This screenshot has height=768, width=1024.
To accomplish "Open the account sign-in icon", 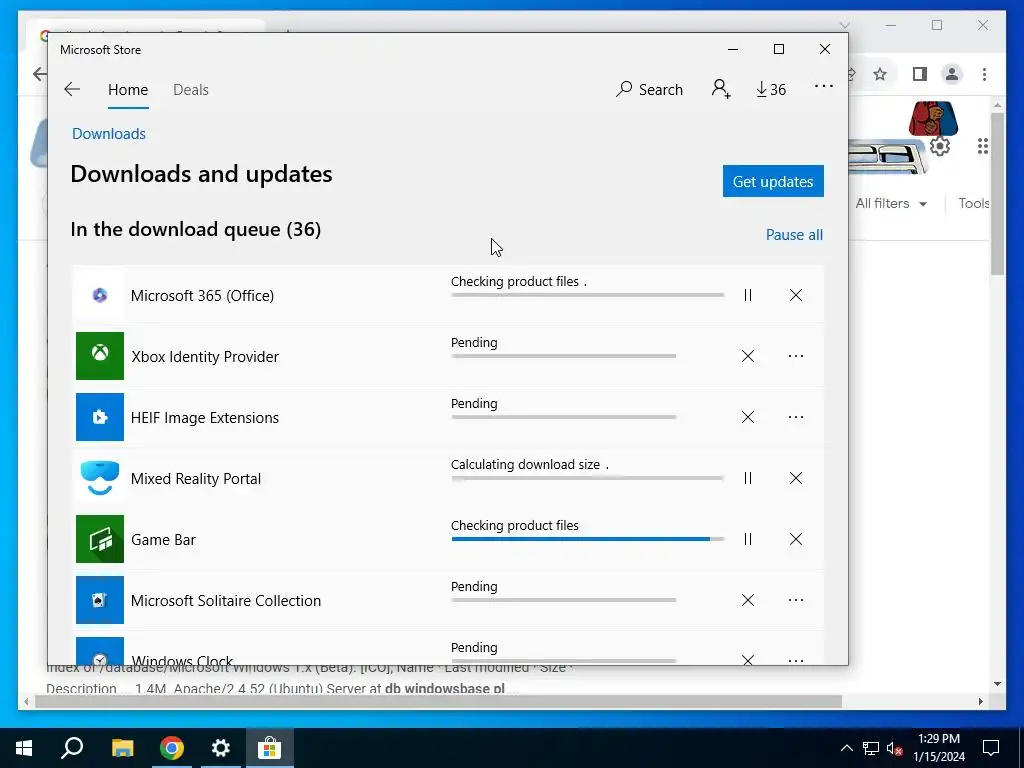I will [x=721, y=89].
